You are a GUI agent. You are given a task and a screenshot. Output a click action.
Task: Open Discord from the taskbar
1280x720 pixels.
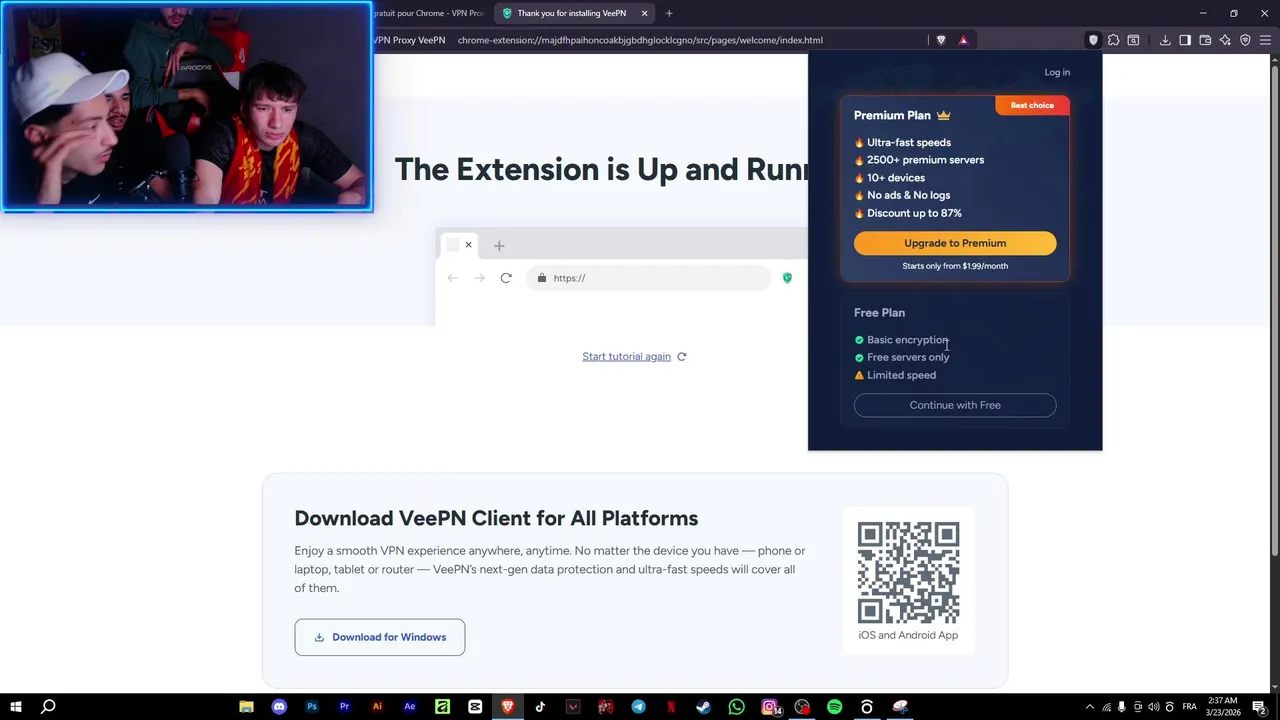[279, 707]
